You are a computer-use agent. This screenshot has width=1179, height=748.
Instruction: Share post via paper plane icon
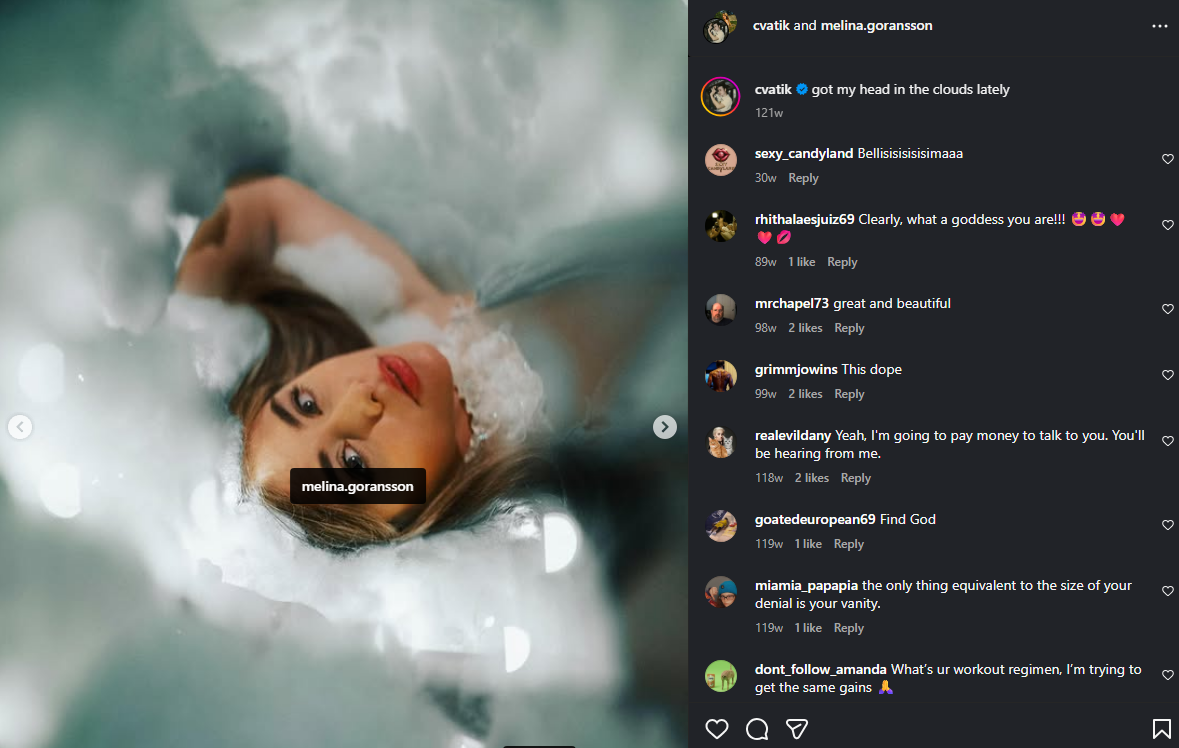pyautogui.click(x=797, y=728)
